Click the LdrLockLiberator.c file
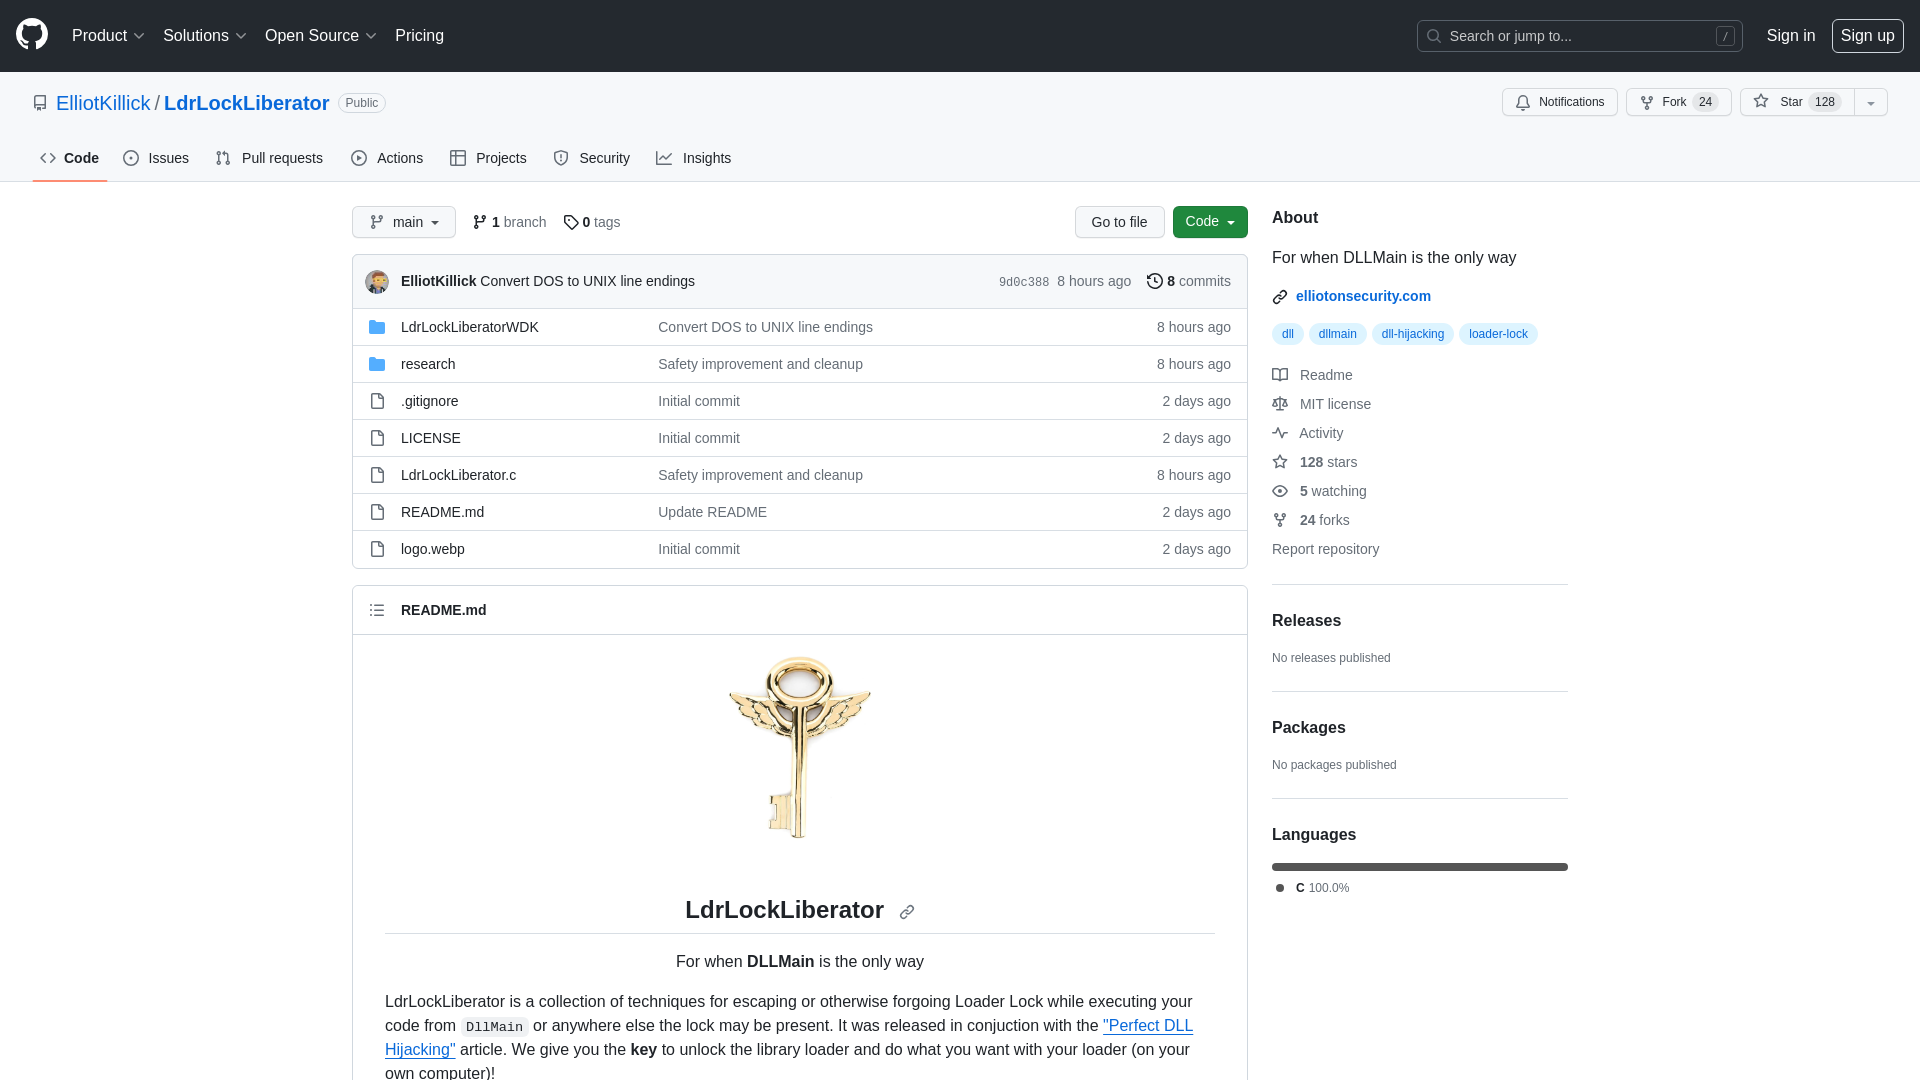 (459, 475)
